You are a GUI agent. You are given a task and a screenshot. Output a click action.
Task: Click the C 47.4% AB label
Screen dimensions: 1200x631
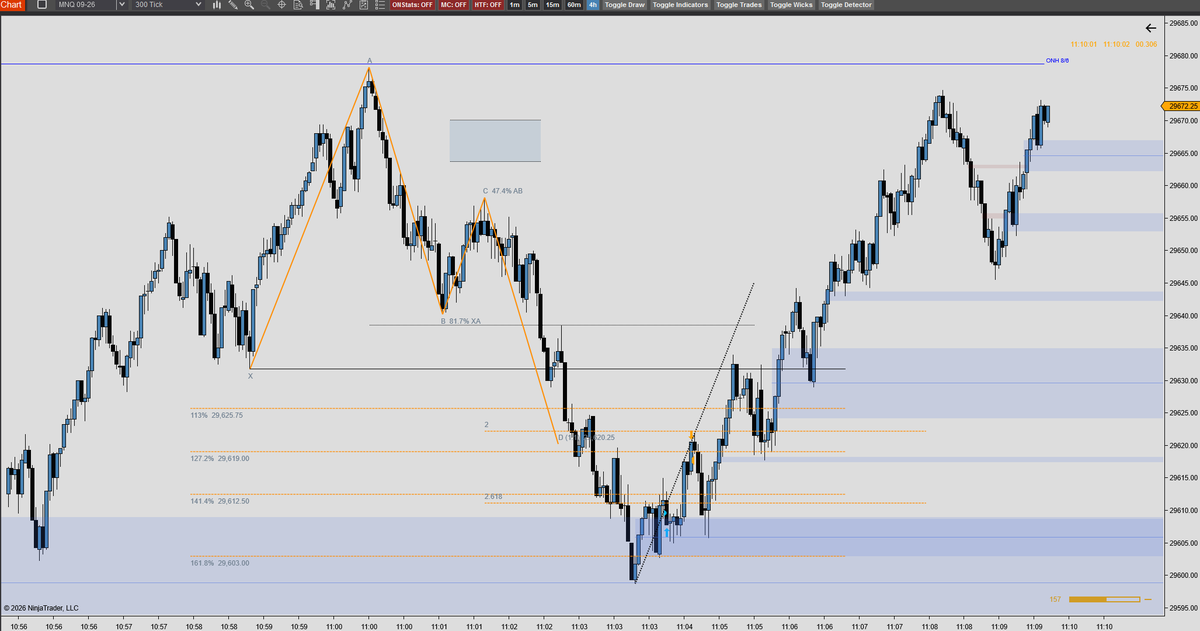point(503,190)
